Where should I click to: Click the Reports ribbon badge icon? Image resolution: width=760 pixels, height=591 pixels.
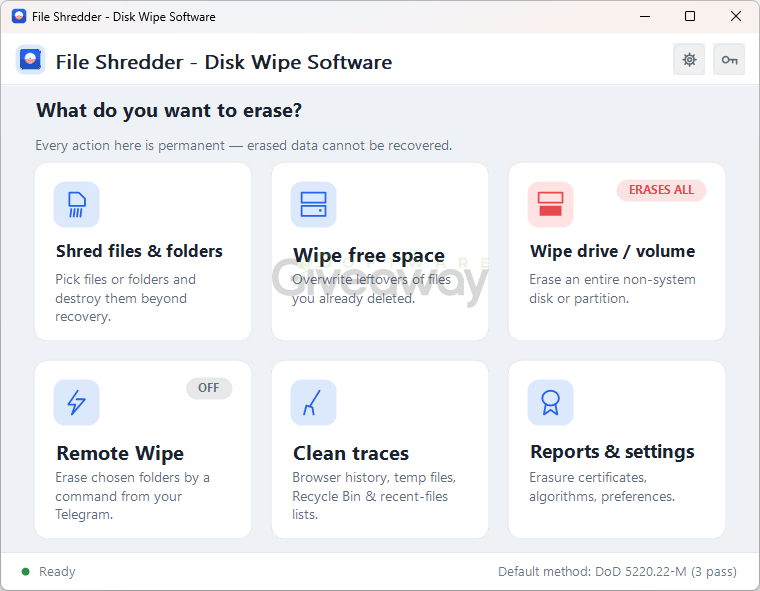[x=551, y=402]
